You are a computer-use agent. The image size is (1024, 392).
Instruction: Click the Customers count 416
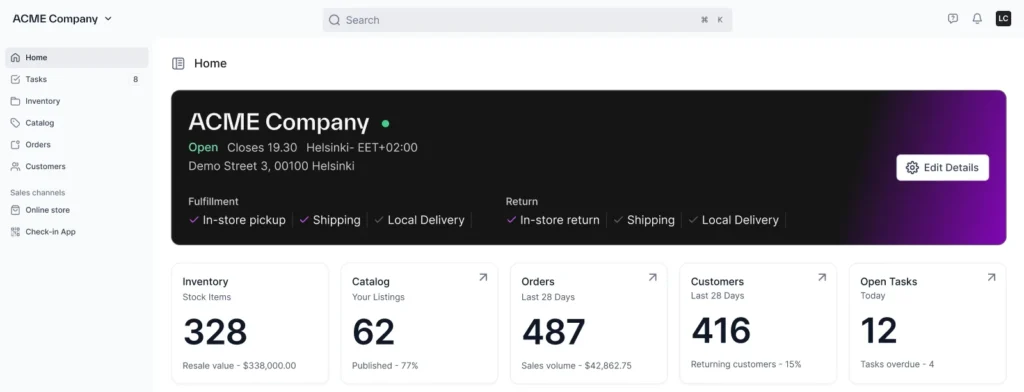pos(722,331)
